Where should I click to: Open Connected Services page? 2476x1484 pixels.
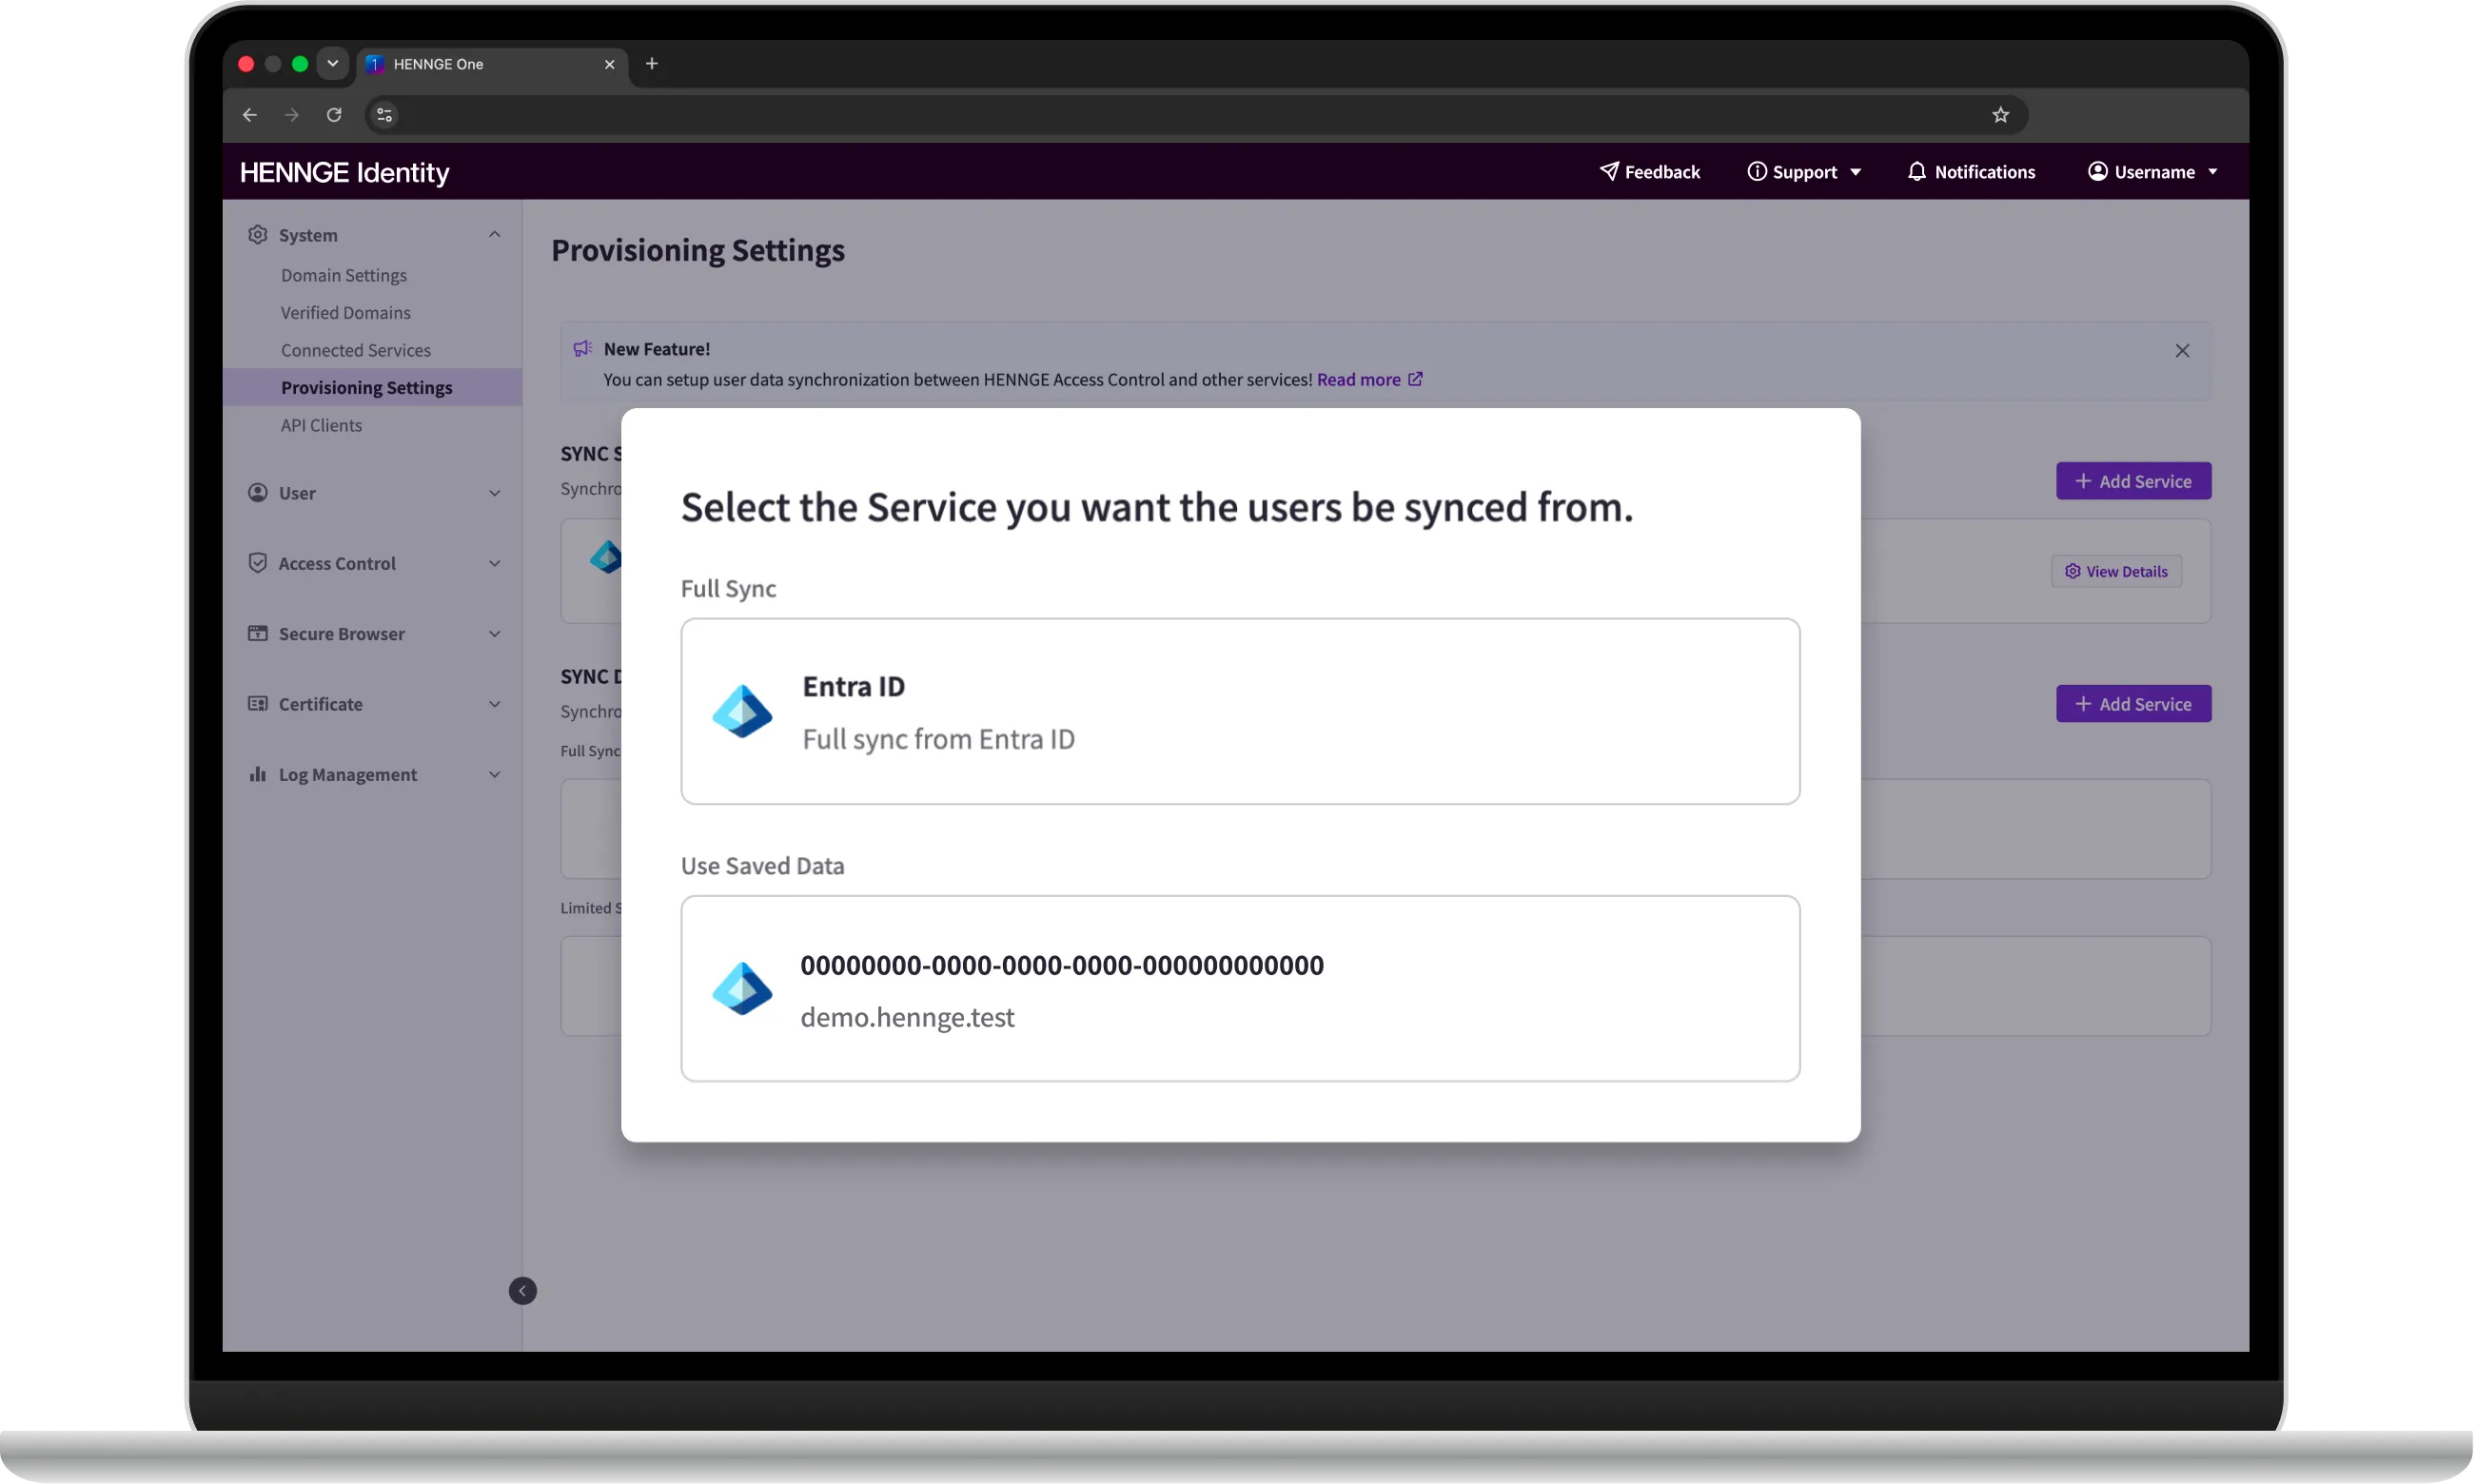point(356,350)
